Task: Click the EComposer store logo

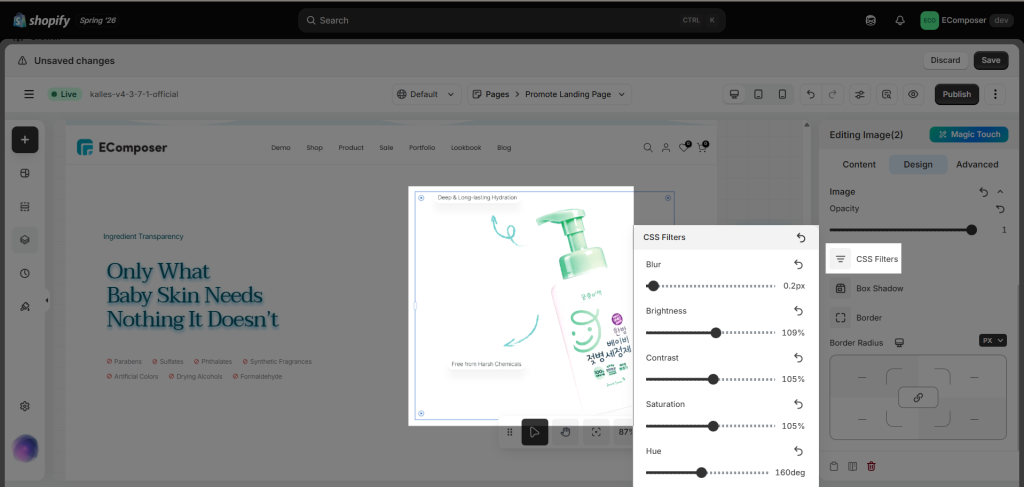Action: pos(121,148)
